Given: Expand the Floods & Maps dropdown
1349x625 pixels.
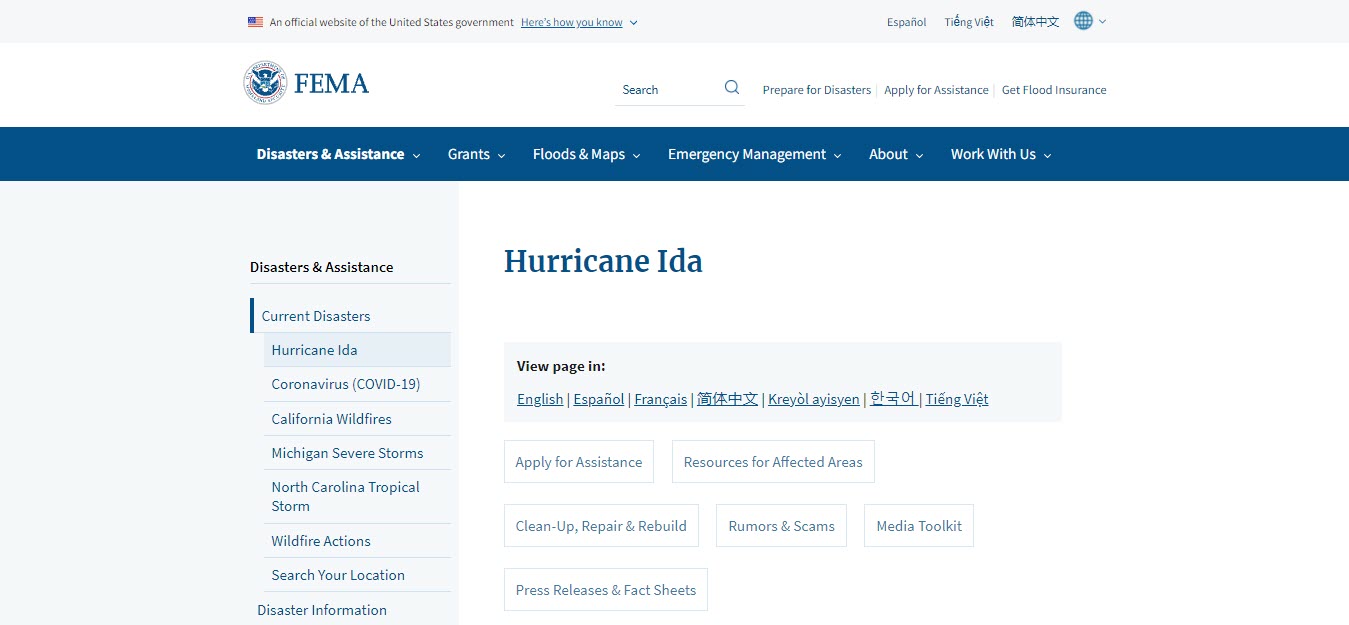Looking at the screenshot, I should tap(579, 154).
